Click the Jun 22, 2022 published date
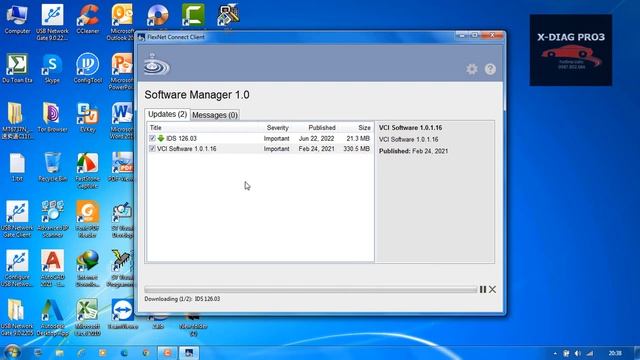Image resolution: width=640 pixels, height=360 pixels. [x=316, y=138]
